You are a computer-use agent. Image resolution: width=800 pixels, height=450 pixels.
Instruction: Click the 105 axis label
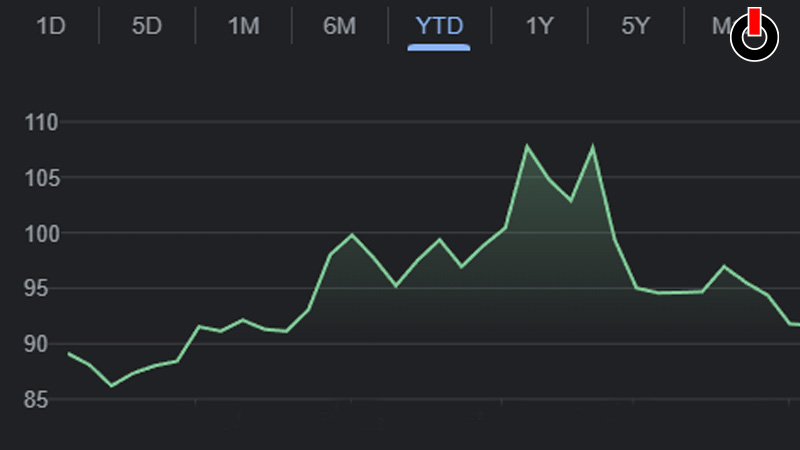coord(42,178)
